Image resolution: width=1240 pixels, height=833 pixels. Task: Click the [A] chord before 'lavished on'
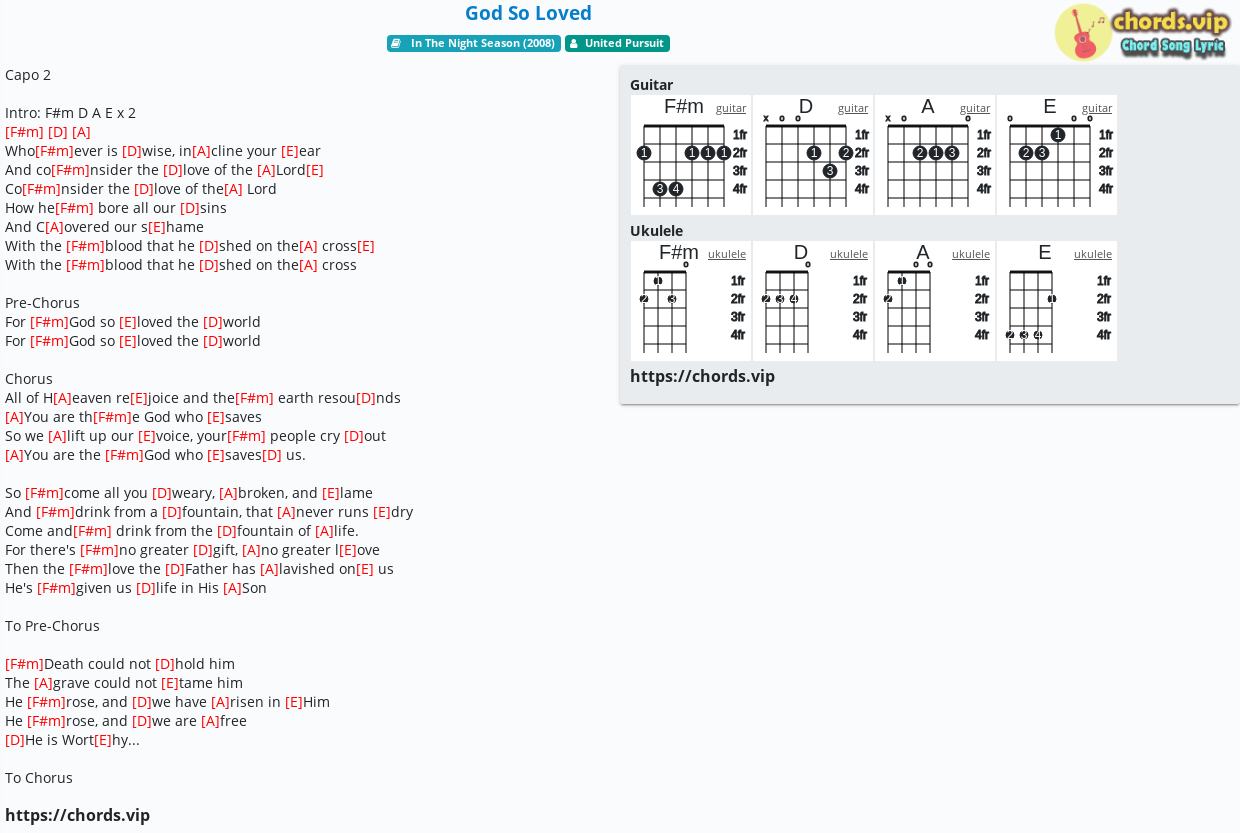[269, 569]
